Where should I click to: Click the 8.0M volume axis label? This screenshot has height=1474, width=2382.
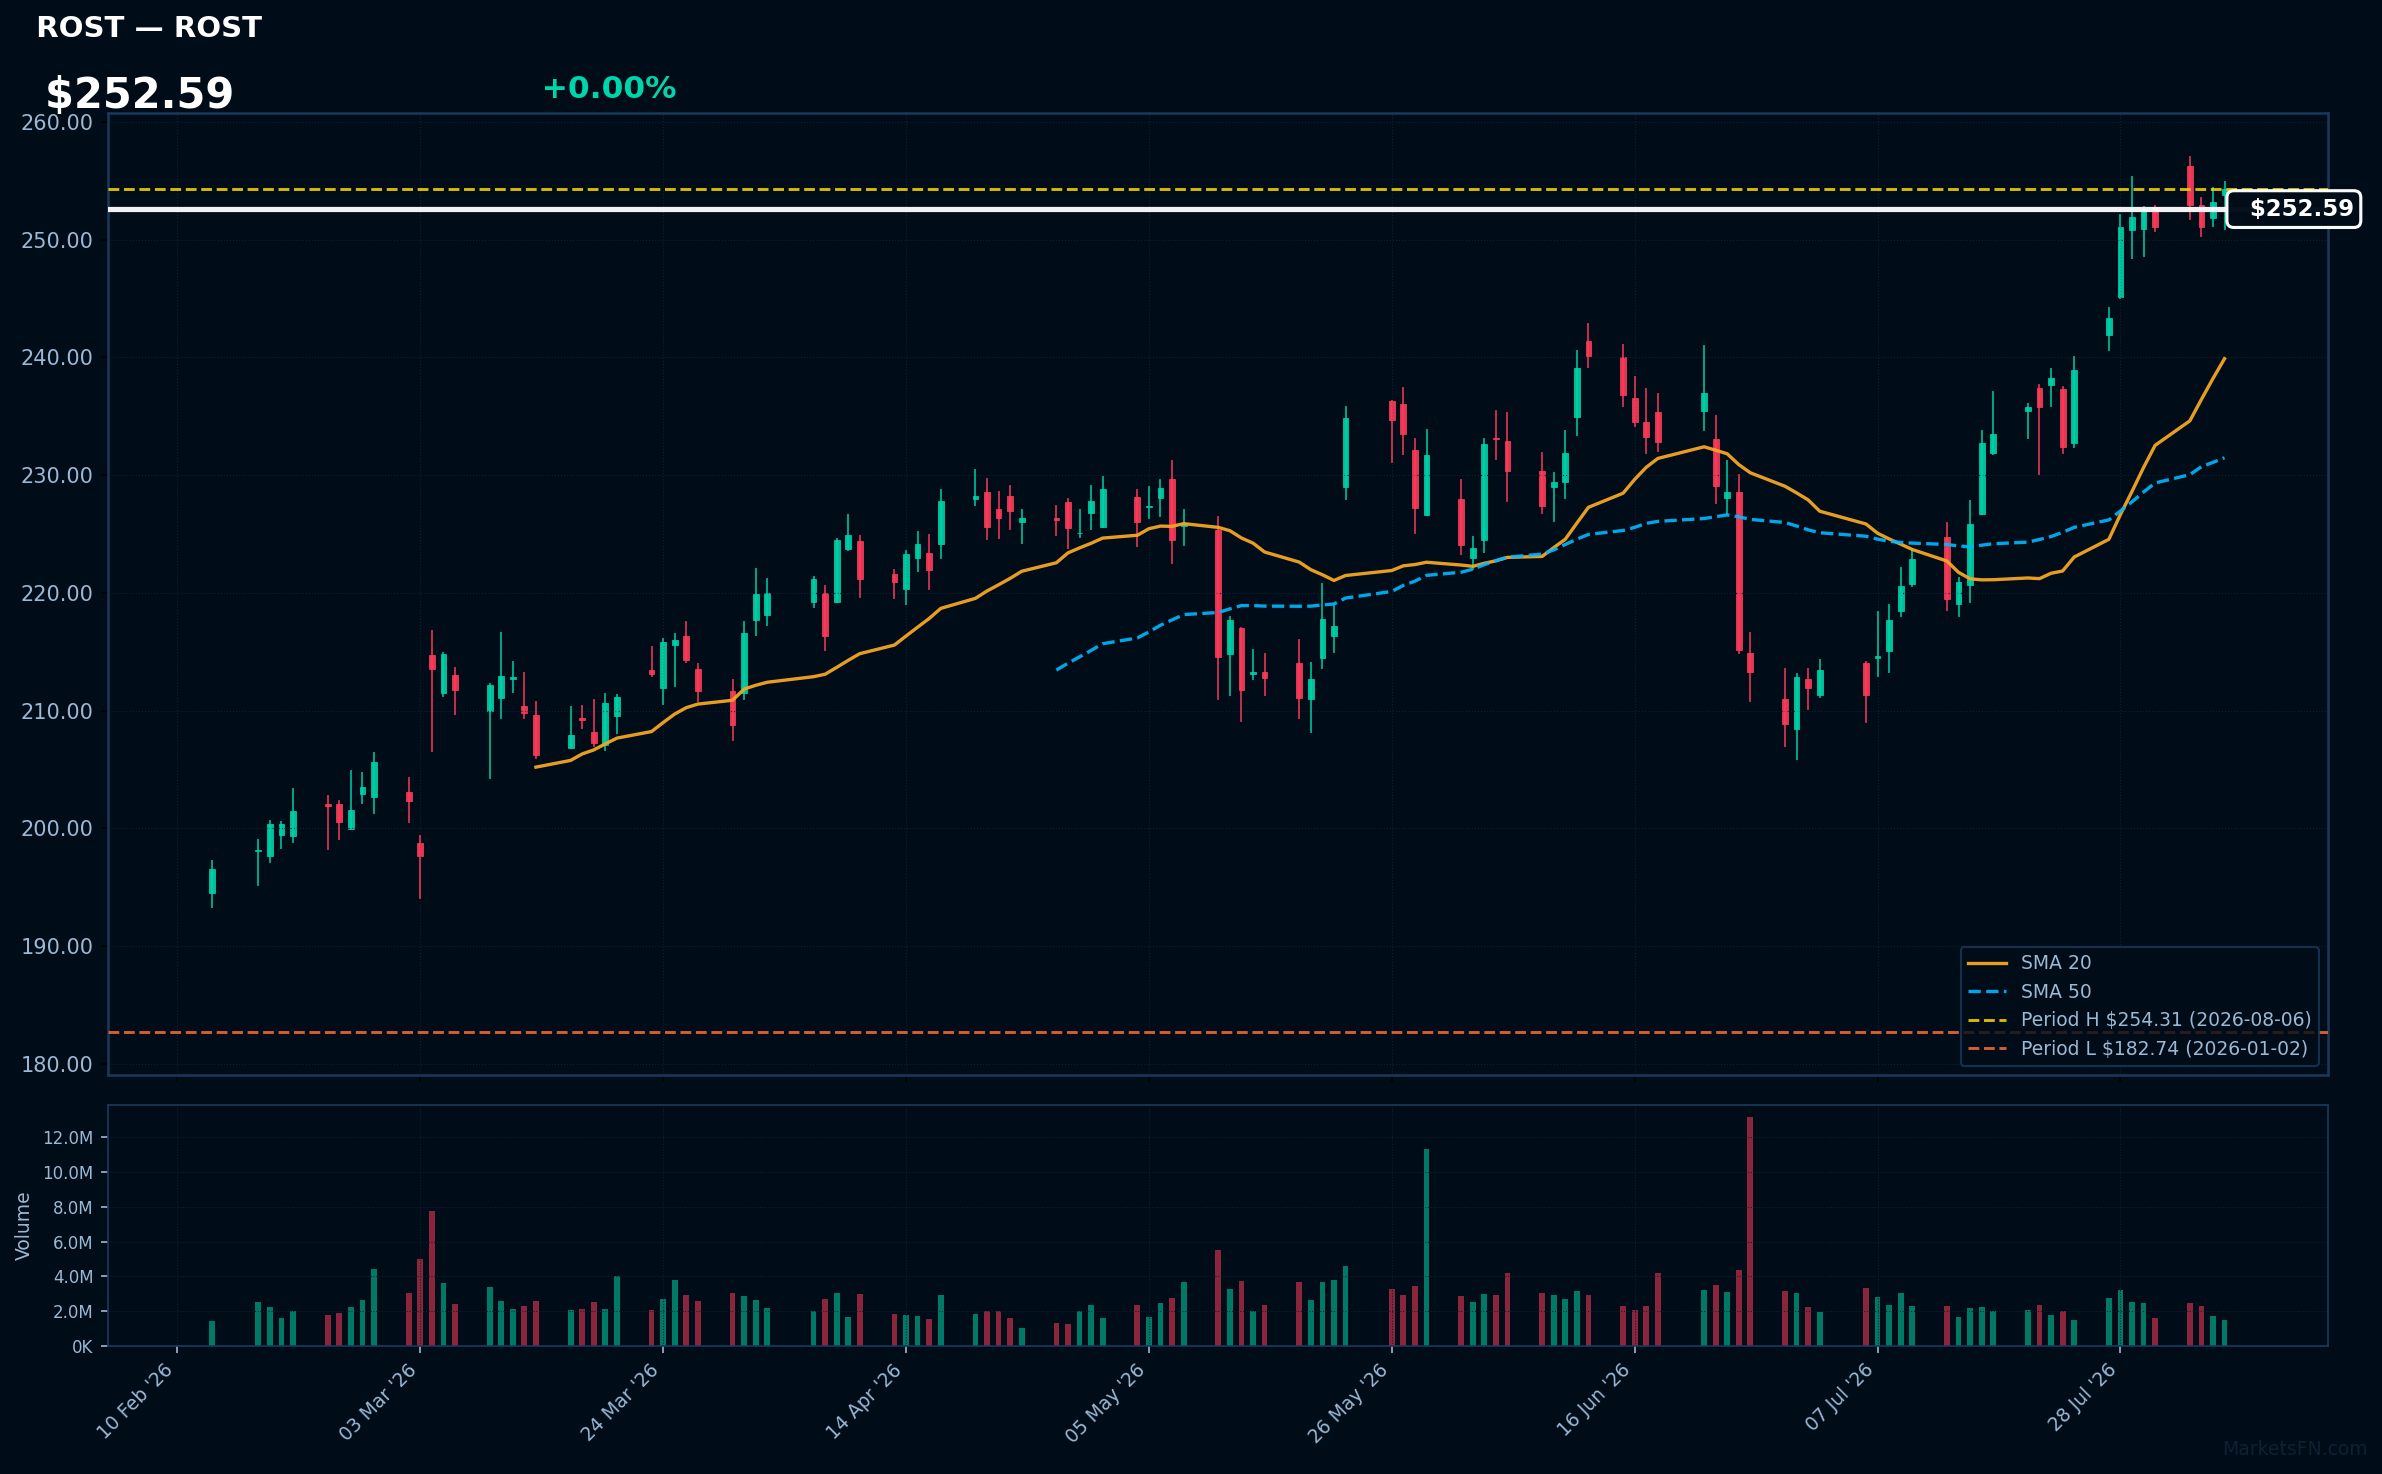pyautogui.click(x=73, y=1208)
